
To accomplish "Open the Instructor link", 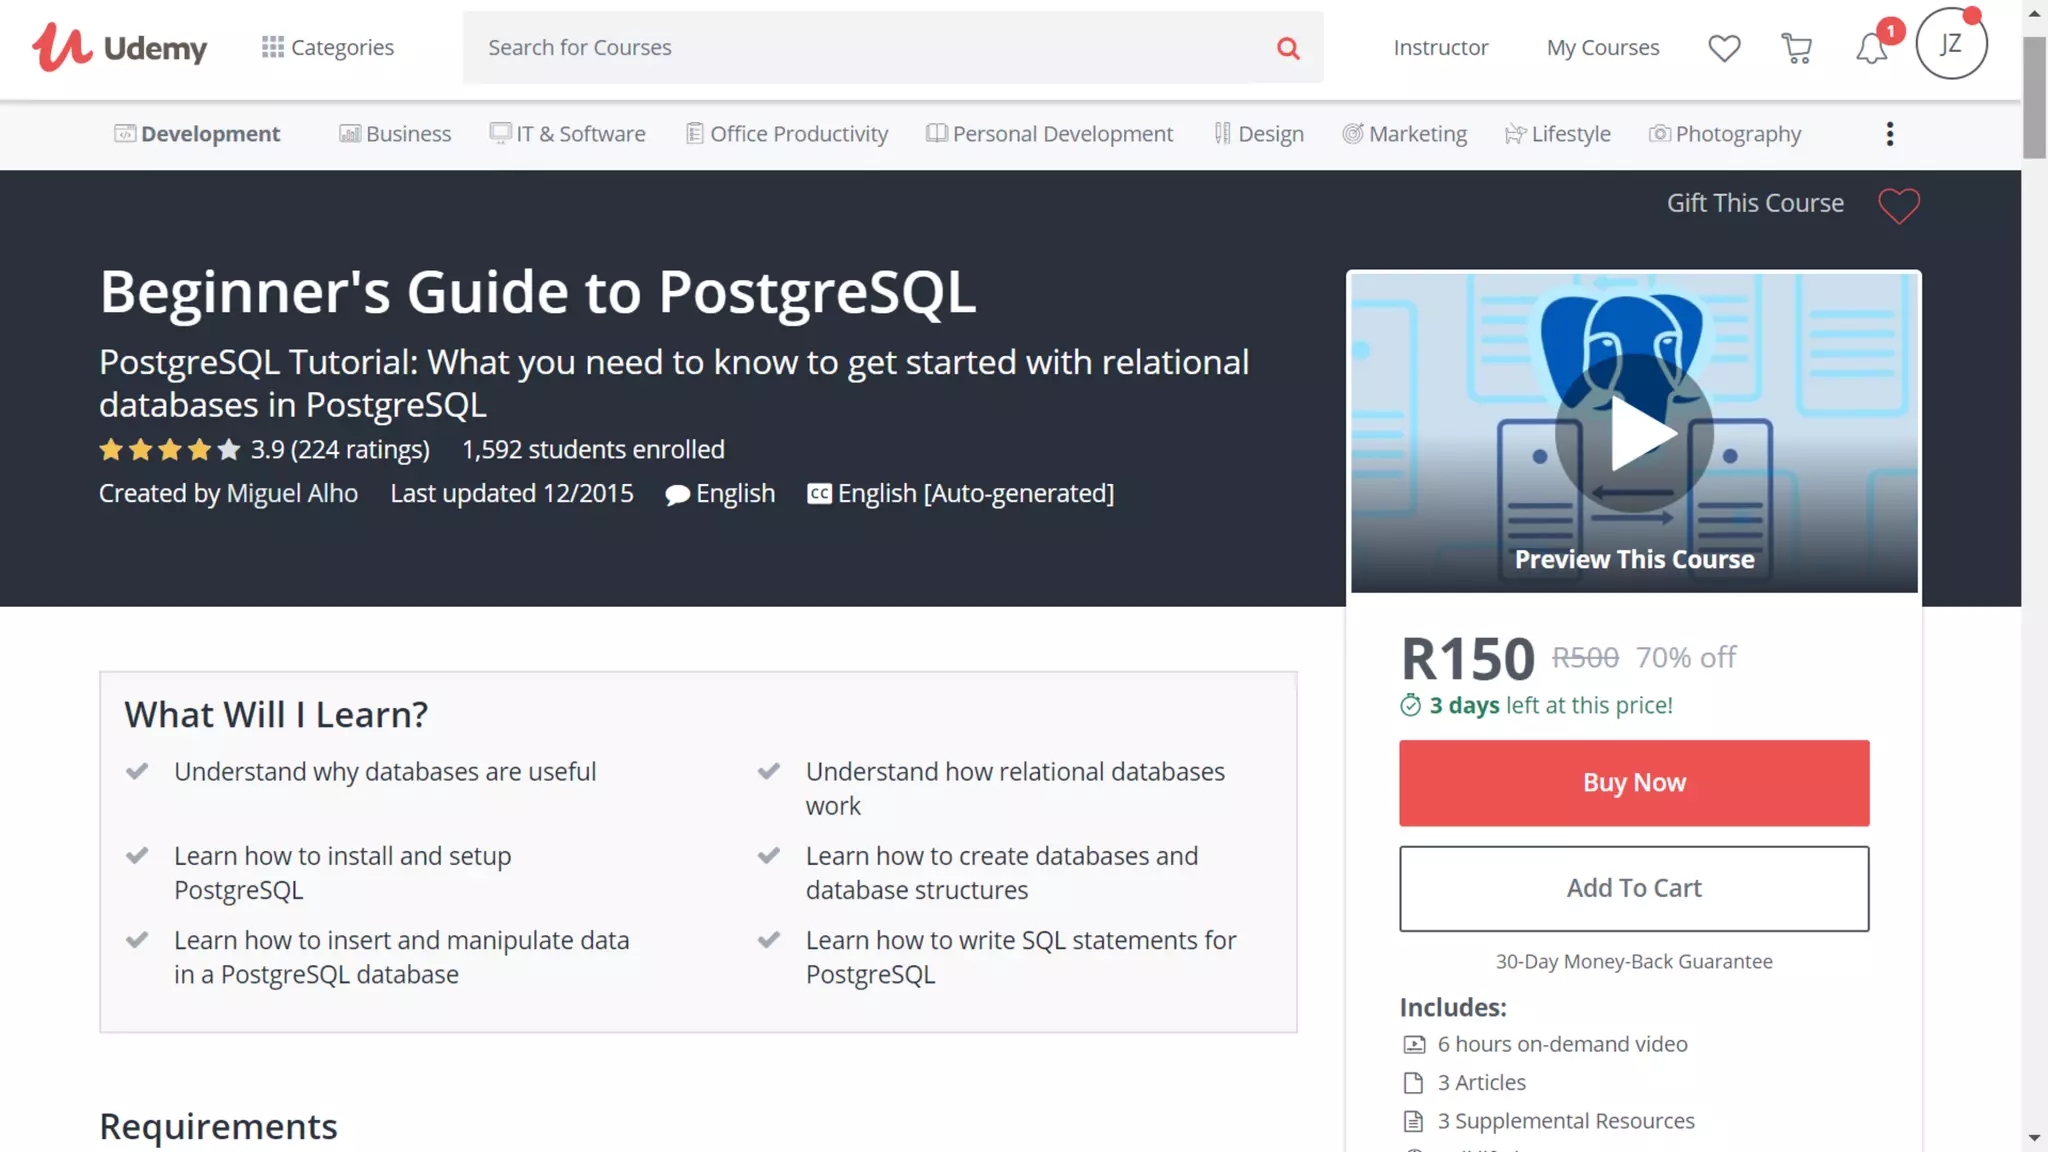I will point(1440,48).
